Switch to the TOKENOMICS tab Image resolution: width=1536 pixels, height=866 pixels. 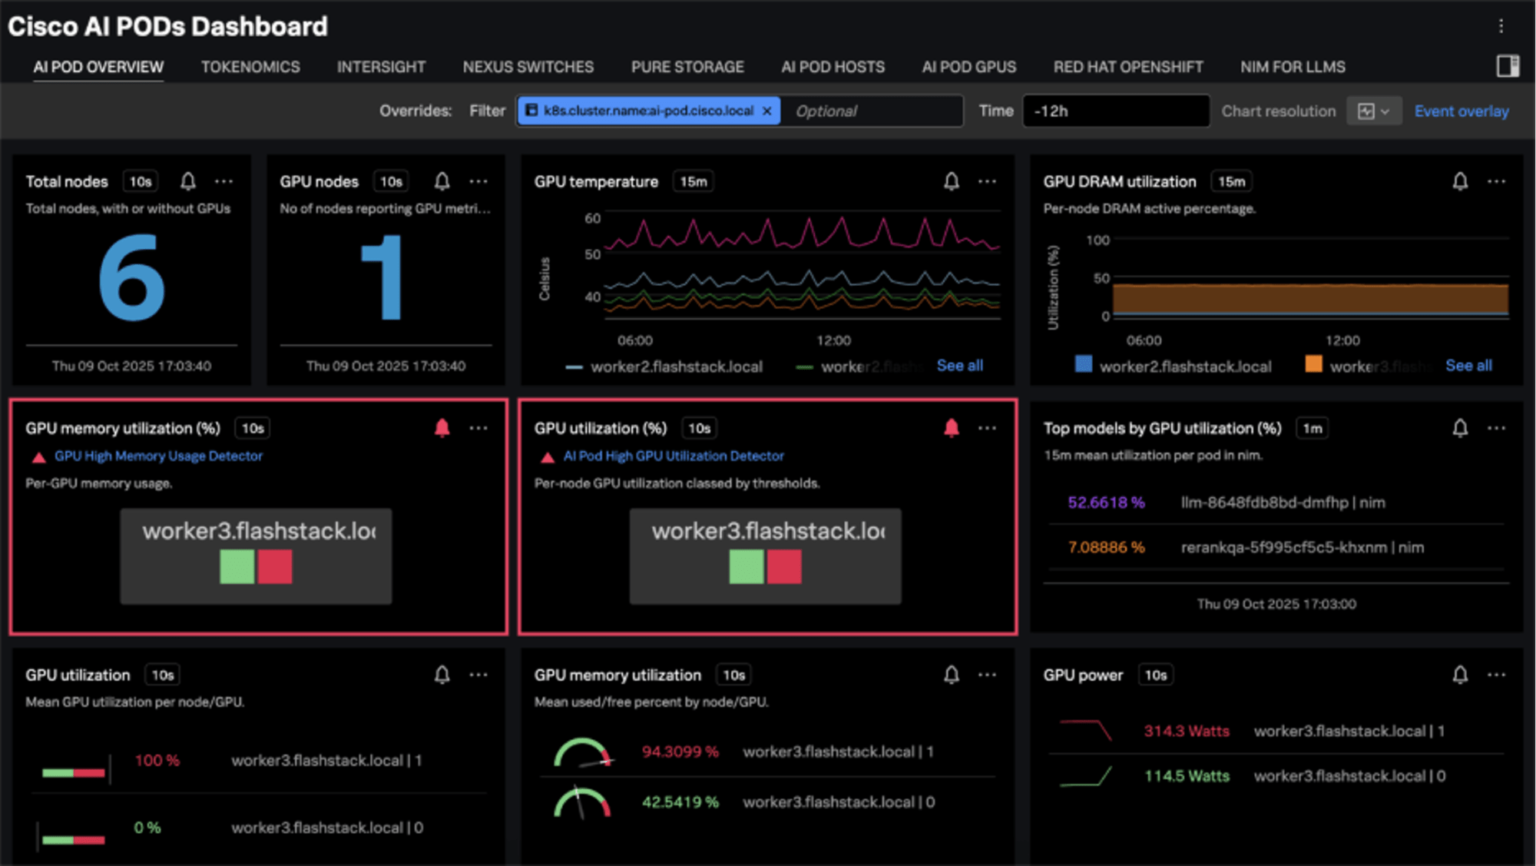250,67
